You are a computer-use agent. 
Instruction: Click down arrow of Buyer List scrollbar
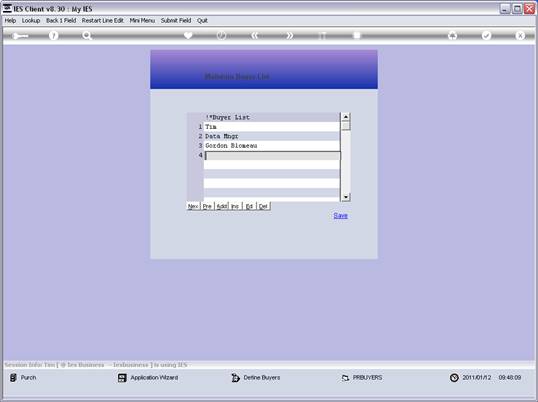[x=346, y=197]
